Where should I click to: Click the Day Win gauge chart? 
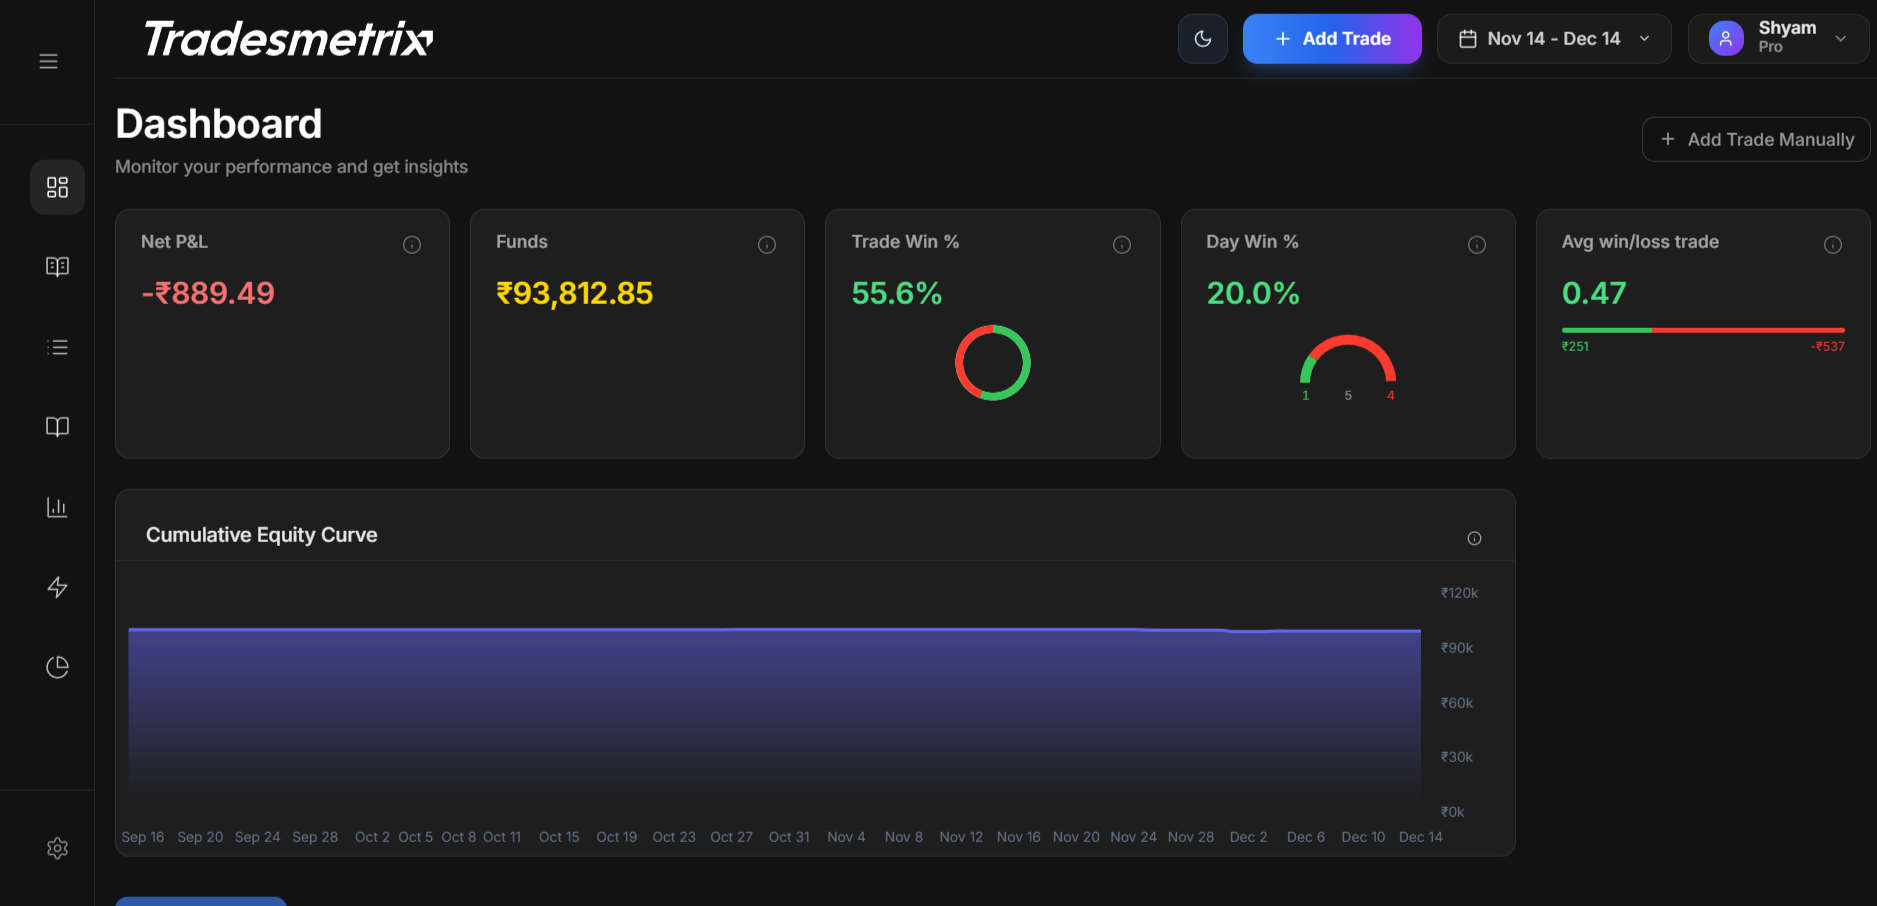[x=1348, y=360]
